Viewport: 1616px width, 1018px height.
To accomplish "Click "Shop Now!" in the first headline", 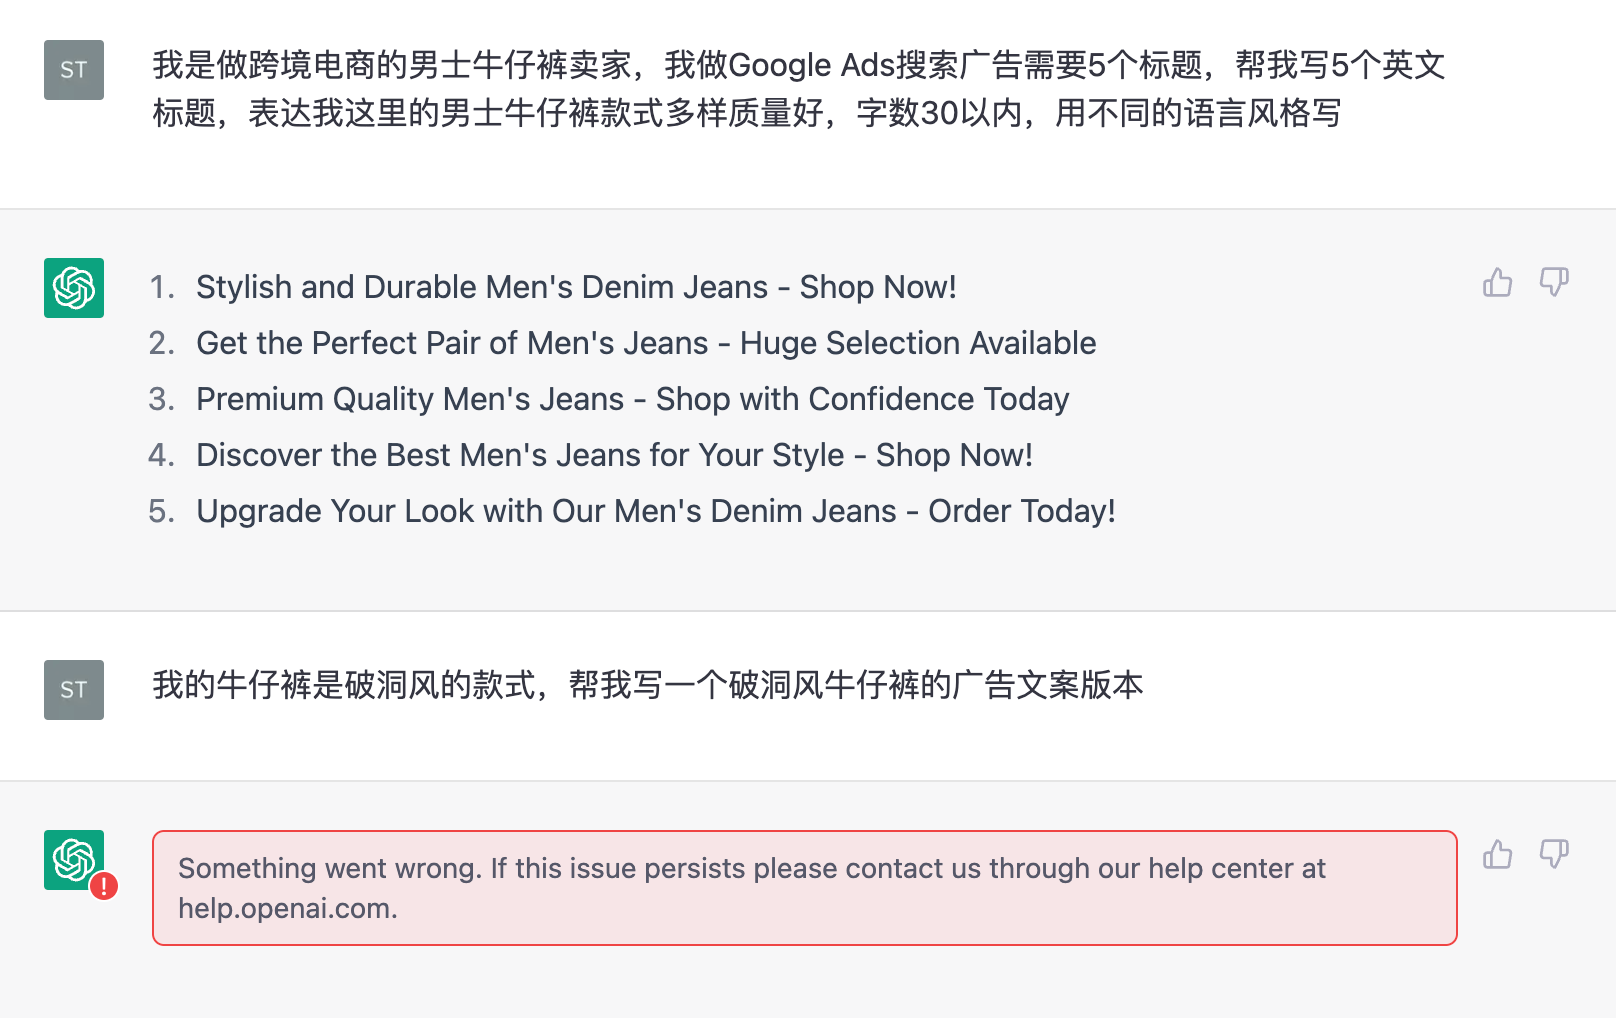I will coord(878,287).
